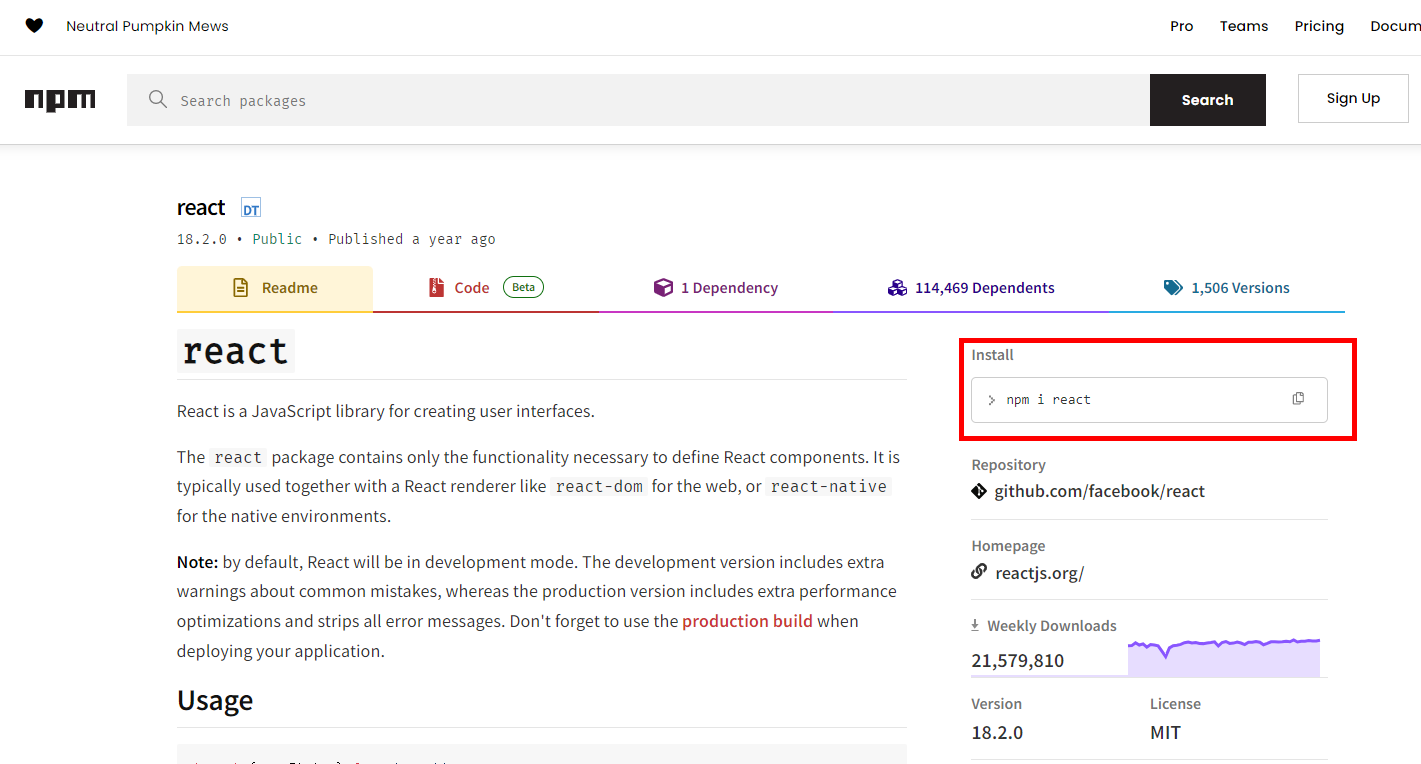Open the reactjs.org homepage link
The image size is (1421, 764).
(x=1040, y=573)
